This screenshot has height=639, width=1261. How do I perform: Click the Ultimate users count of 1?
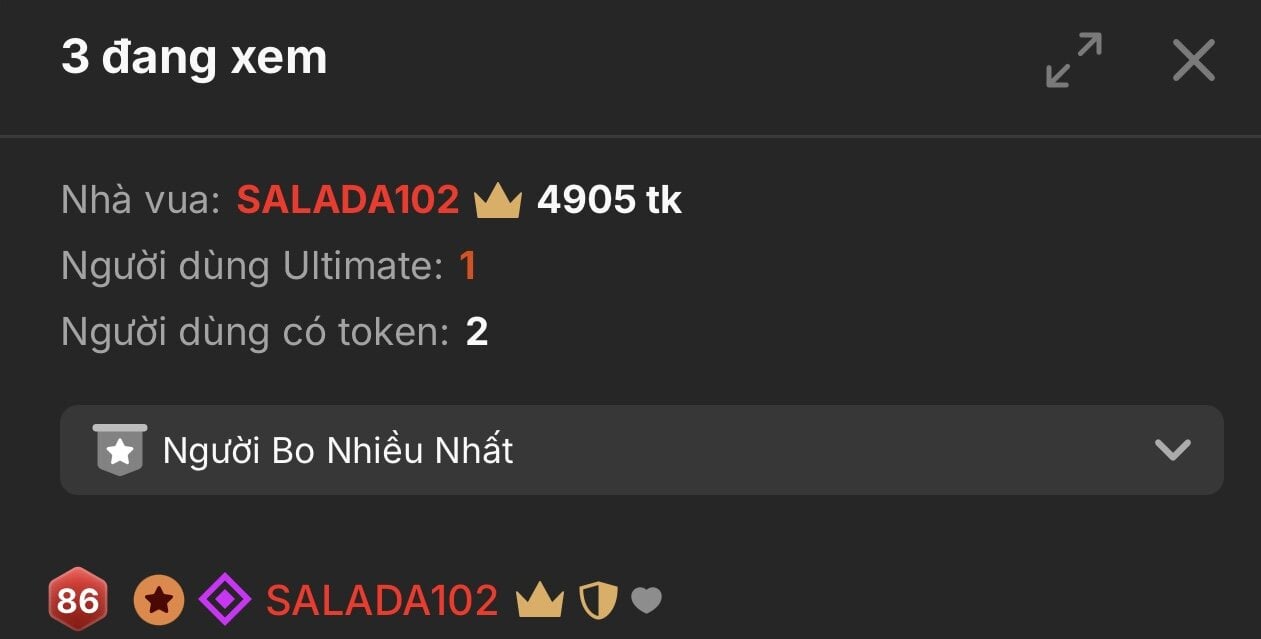(x=467, y=266)
